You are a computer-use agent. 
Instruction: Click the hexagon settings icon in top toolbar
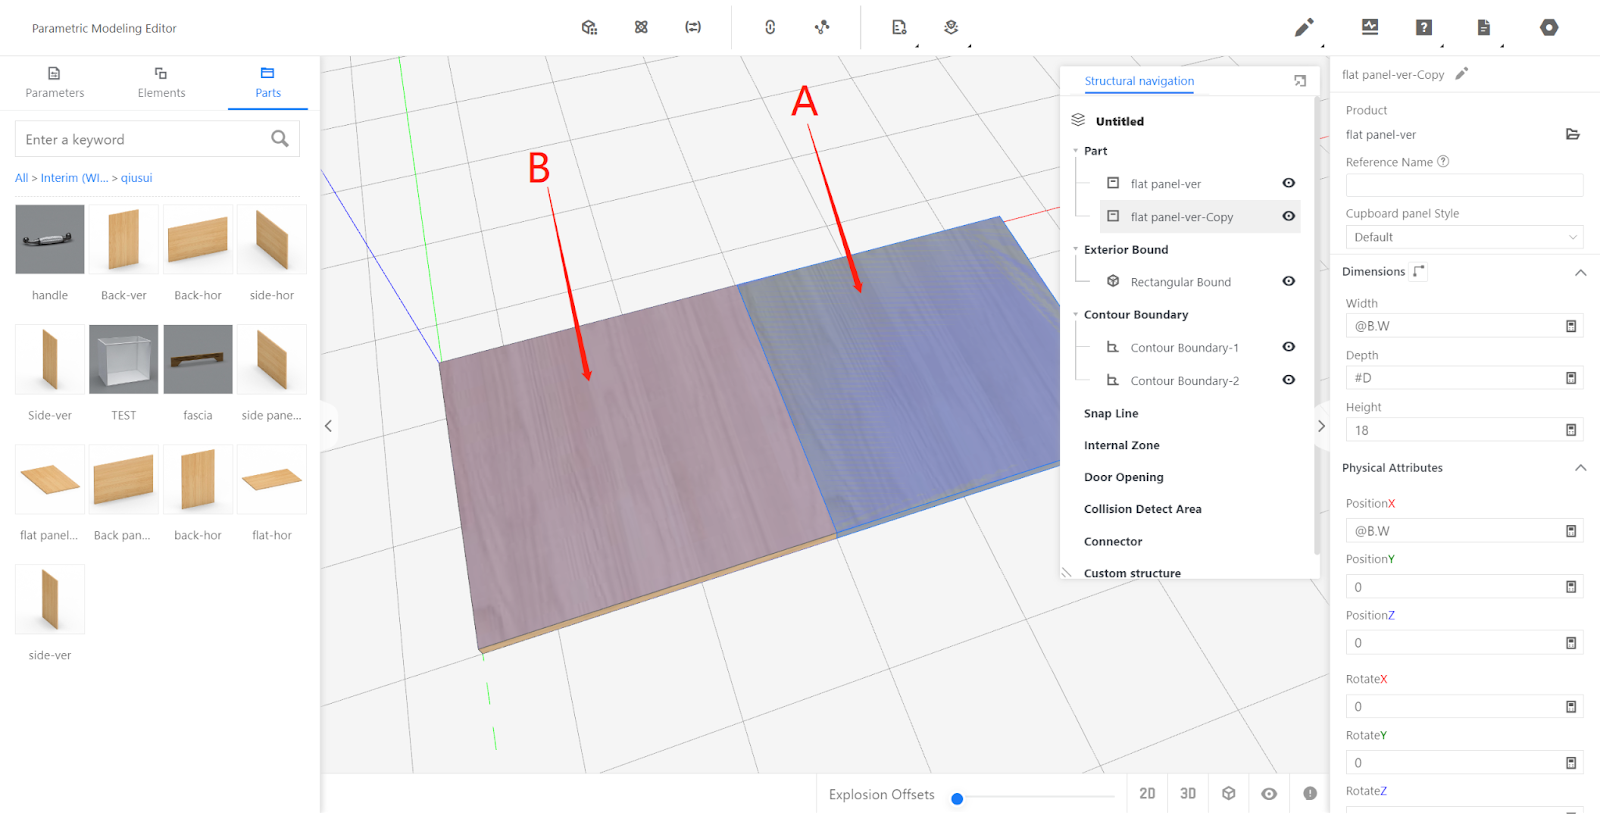coord(1549,28)
